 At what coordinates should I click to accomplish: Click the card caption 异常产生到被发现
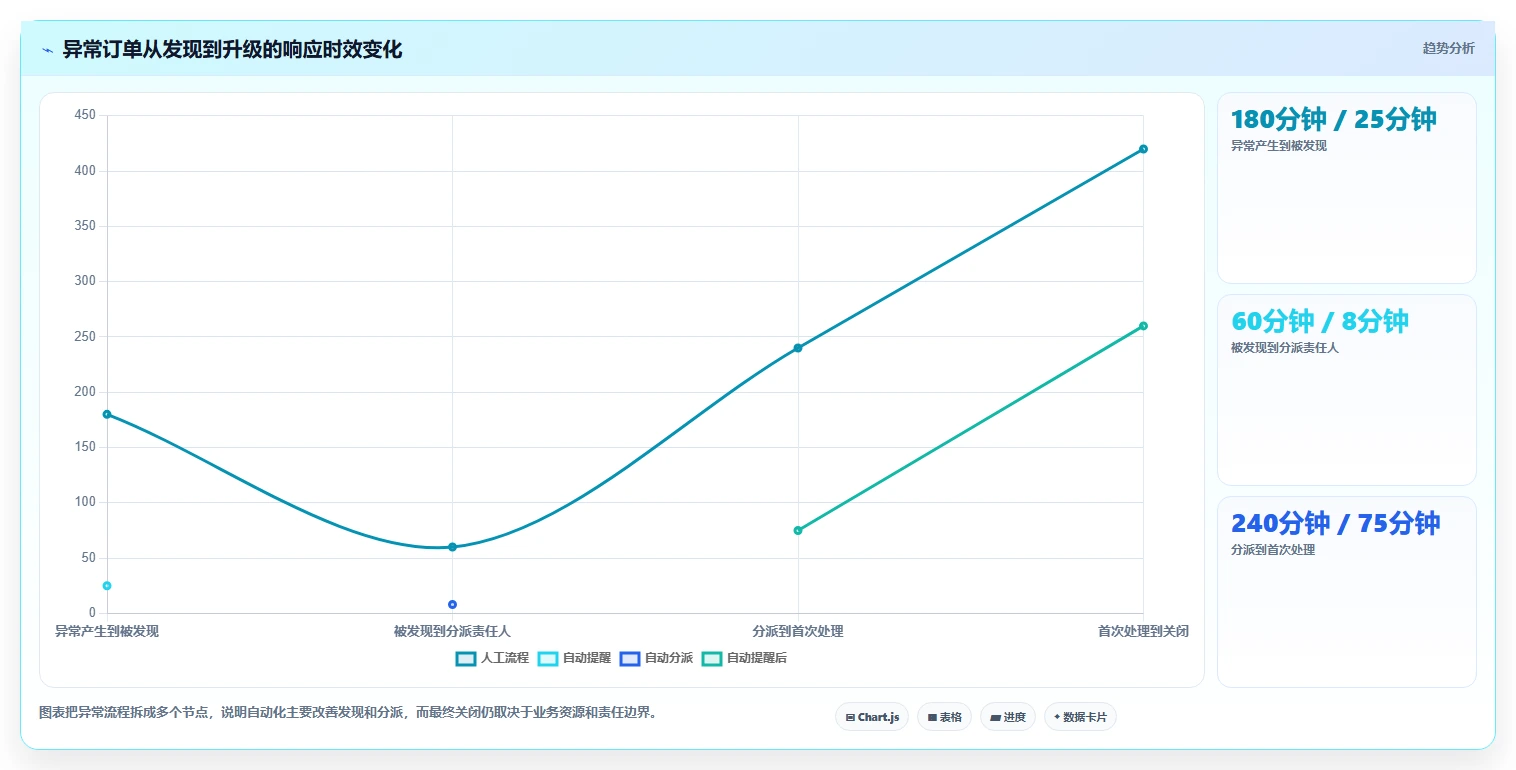(1278, 146)
